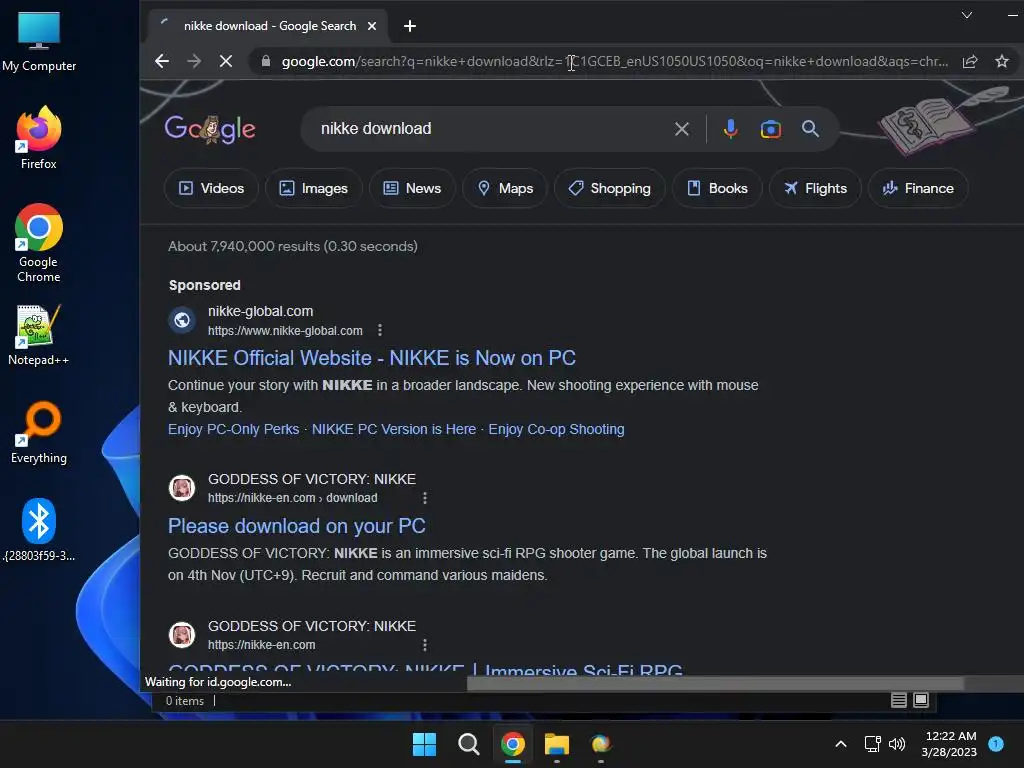Filter results by Finance
The height and width of the screenshot is (768, 1024).
[918, 188]
